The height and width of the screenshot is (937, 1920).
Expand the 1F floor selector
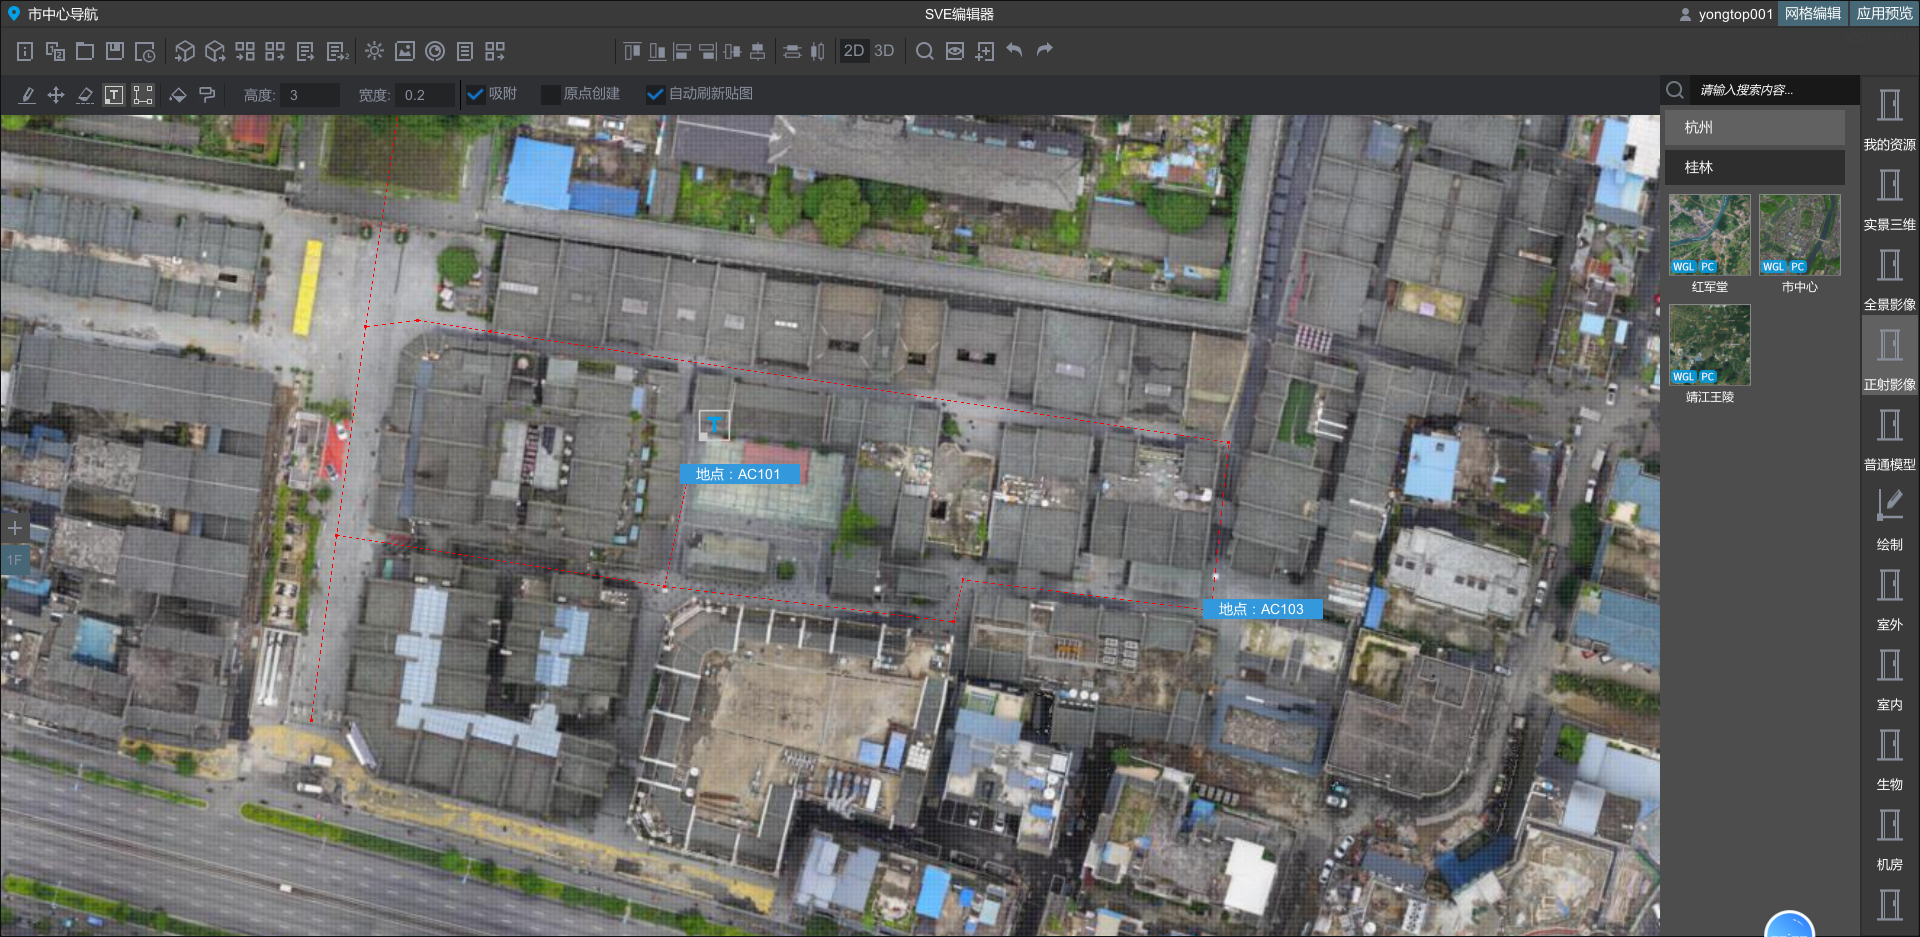[15, 560]
